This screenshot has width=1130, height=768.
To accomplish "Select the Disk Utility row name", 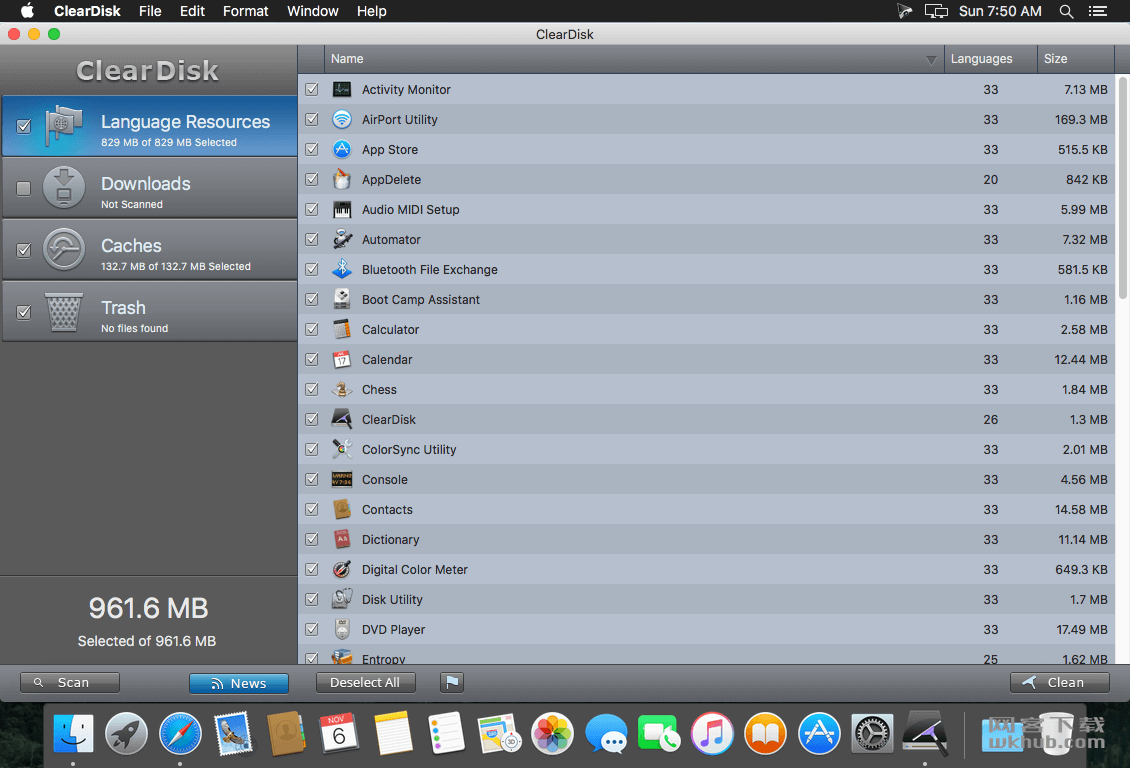I will coord(392,599).
